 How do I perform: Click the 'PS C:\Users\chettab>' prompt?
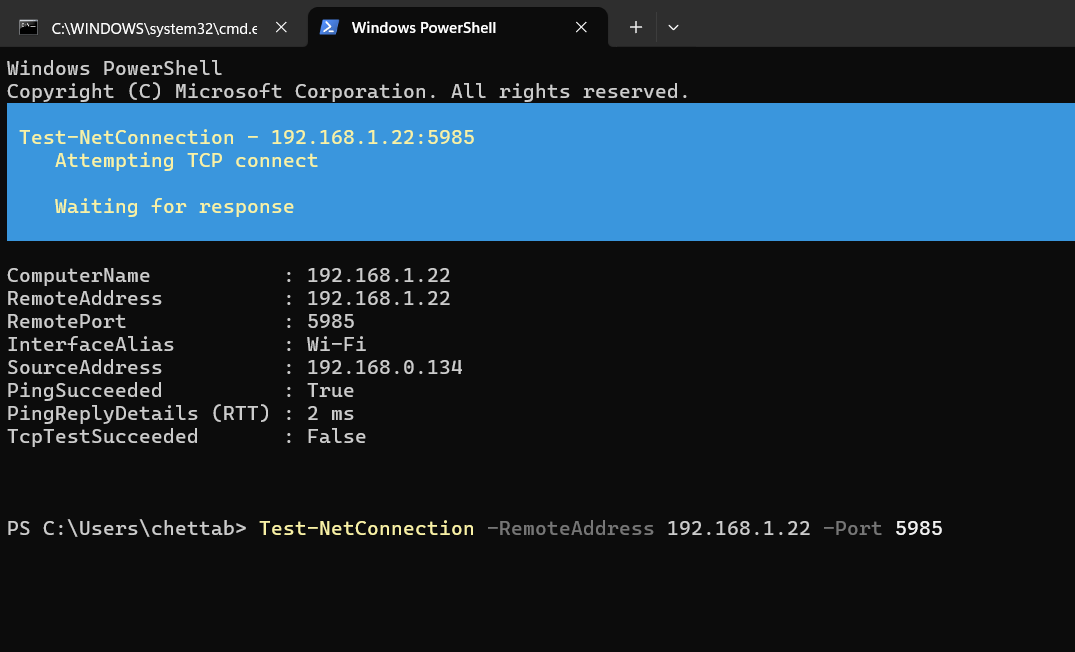click(127, 529)
